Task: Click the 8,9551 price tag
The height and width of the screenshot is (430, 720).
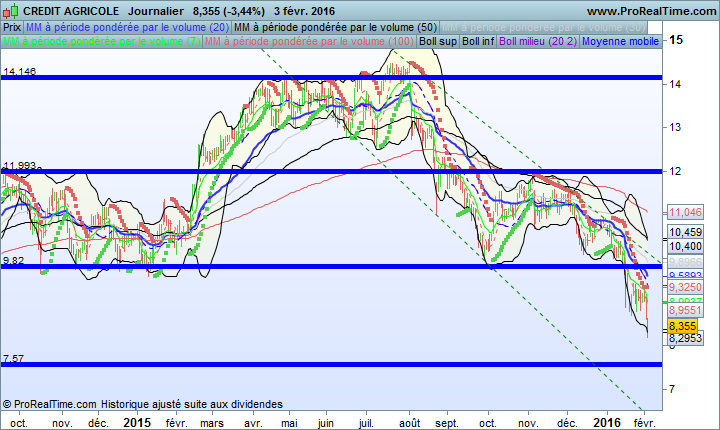Action: coord(685,310)
